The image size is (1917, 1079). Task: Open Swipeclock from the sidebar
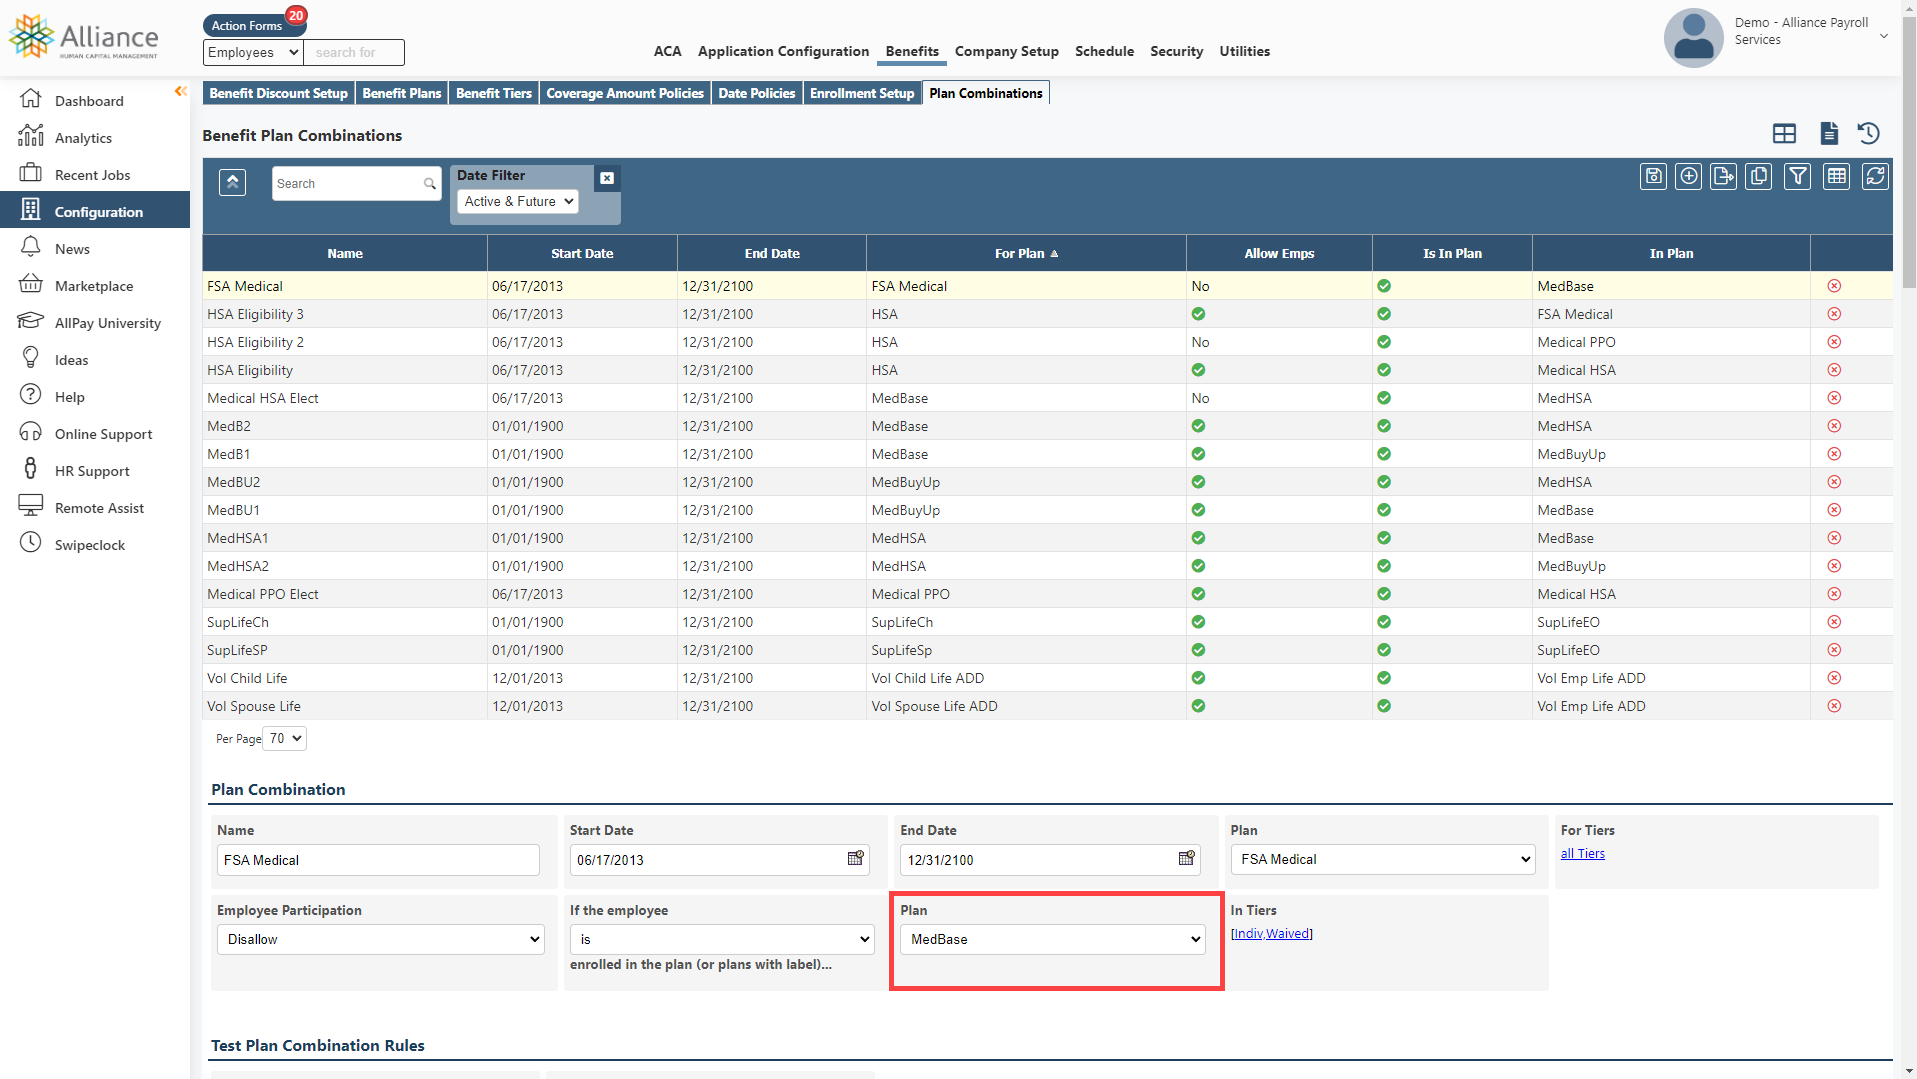90,545
